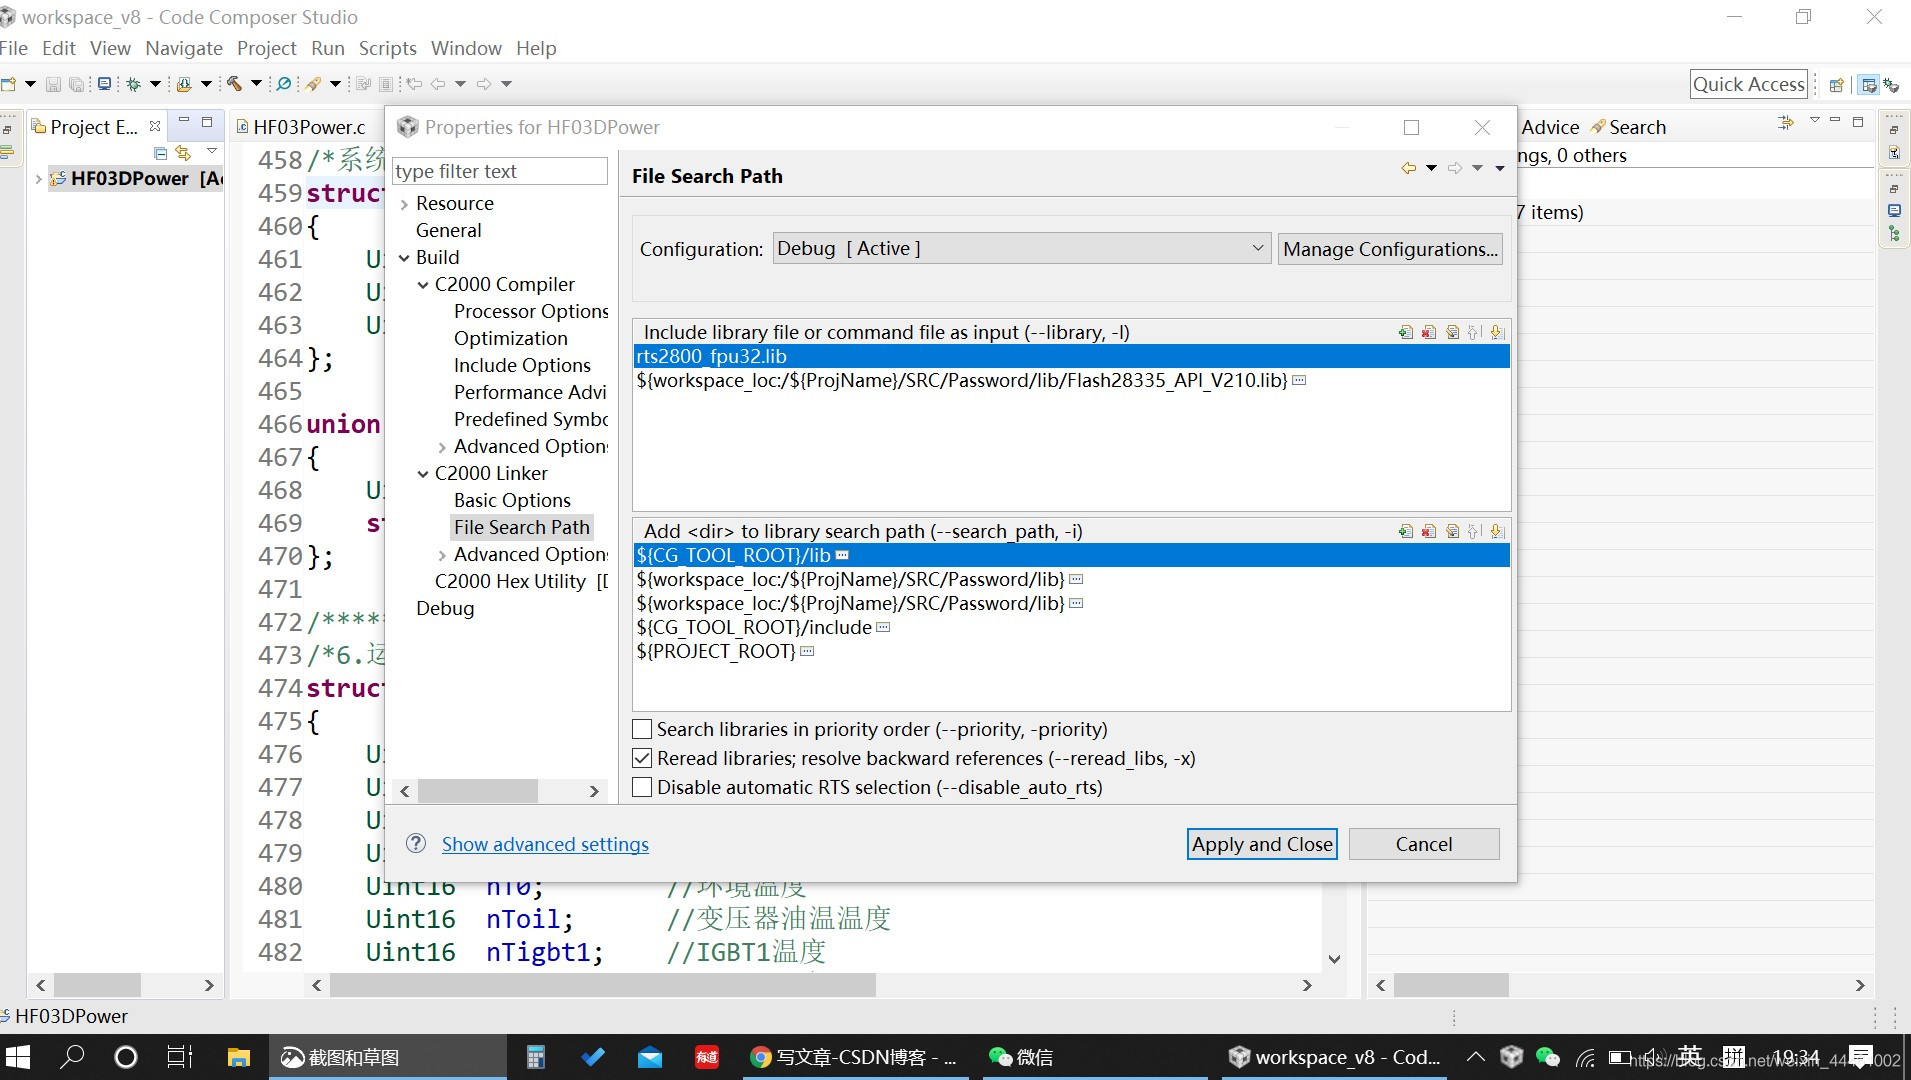Image resolution: width=1911 pixels, height=1080 pixels.
Task: Select Include Options in the tree
Action: (522, 365)
